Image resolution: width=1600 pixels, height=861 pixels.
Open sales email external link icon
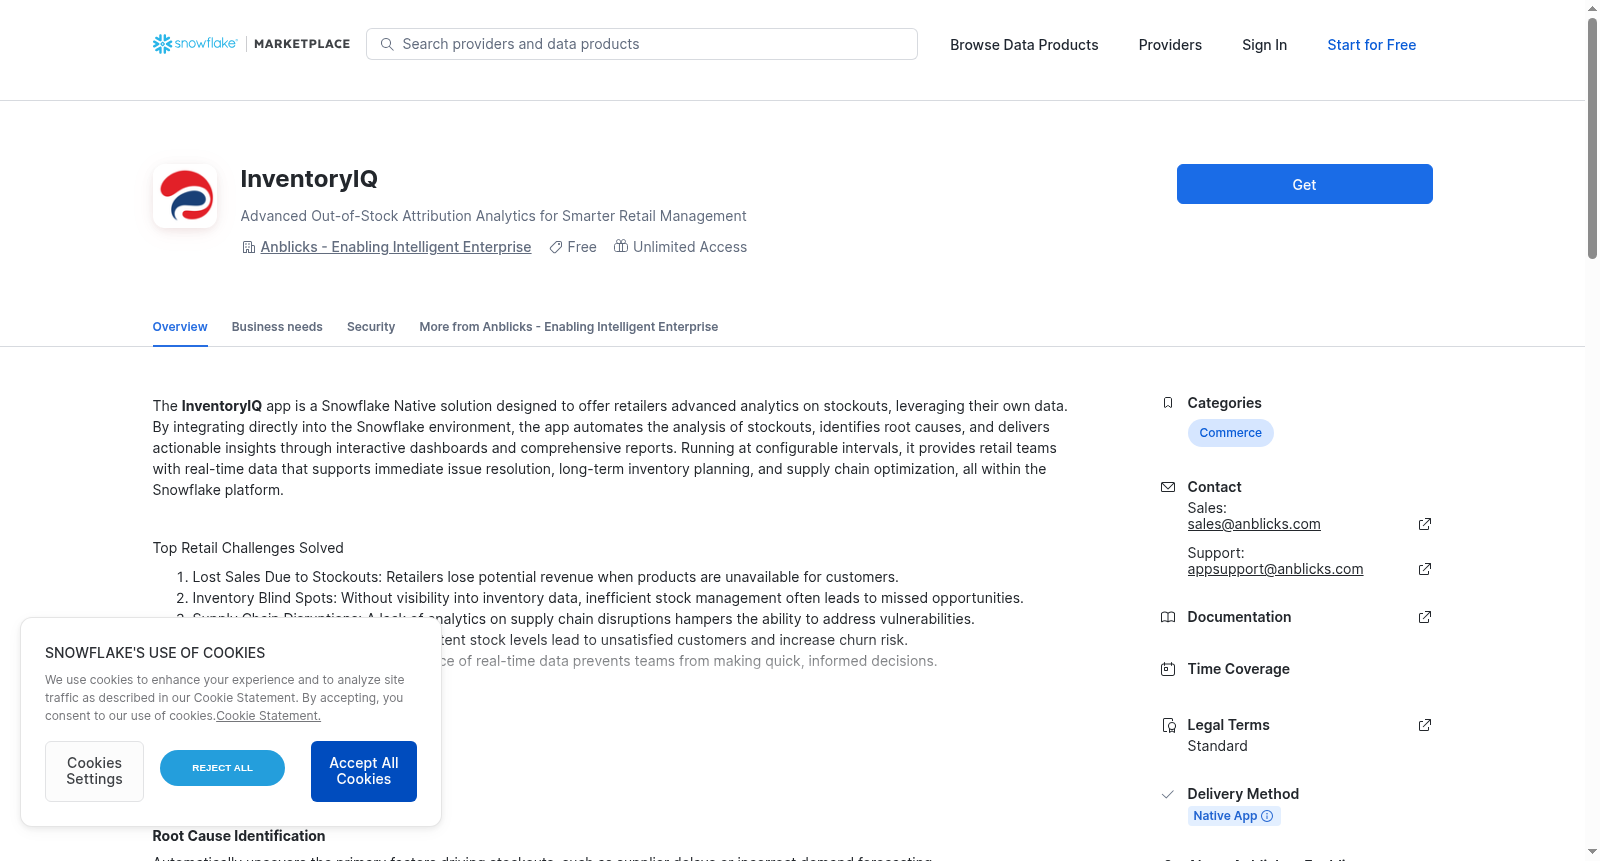tap(1425, 524)
